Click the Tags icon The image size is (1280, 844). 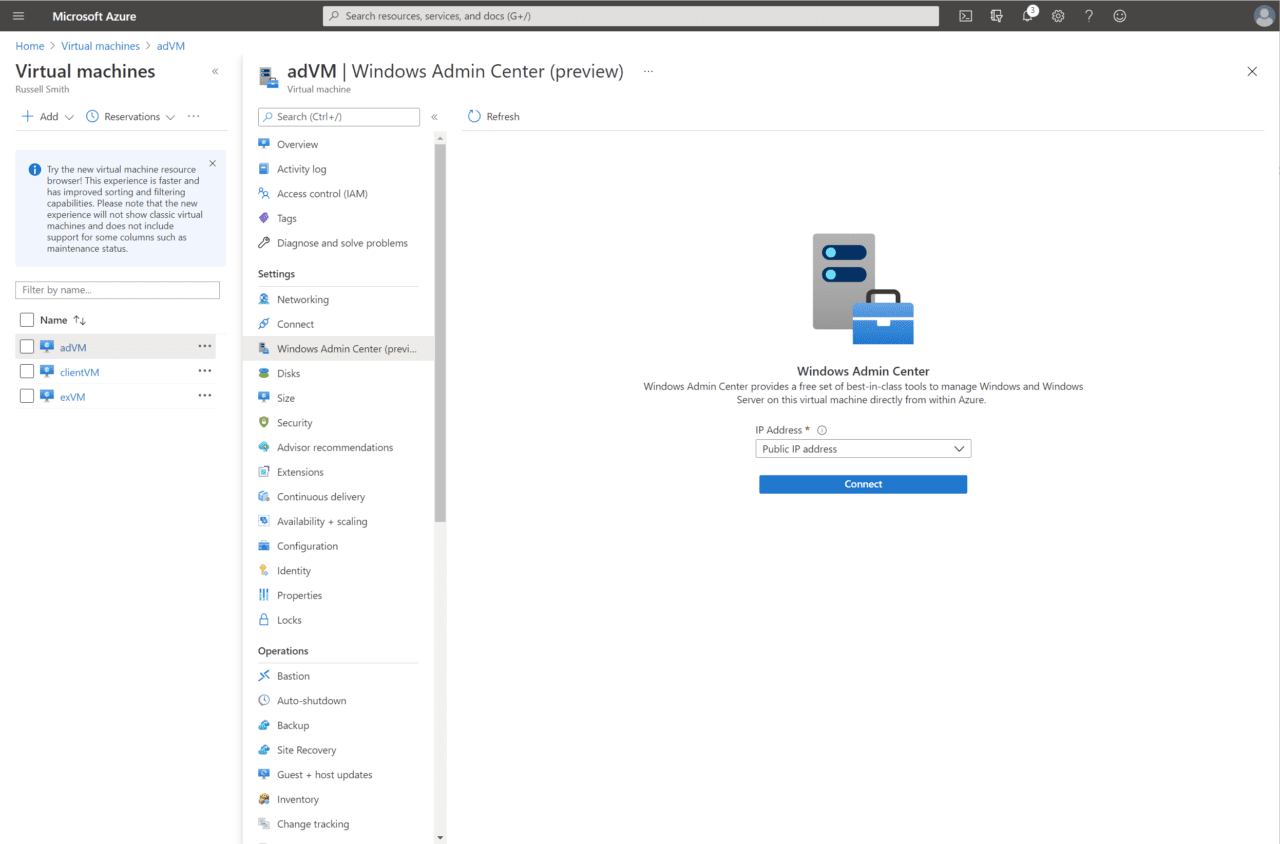tap(264, 218)
